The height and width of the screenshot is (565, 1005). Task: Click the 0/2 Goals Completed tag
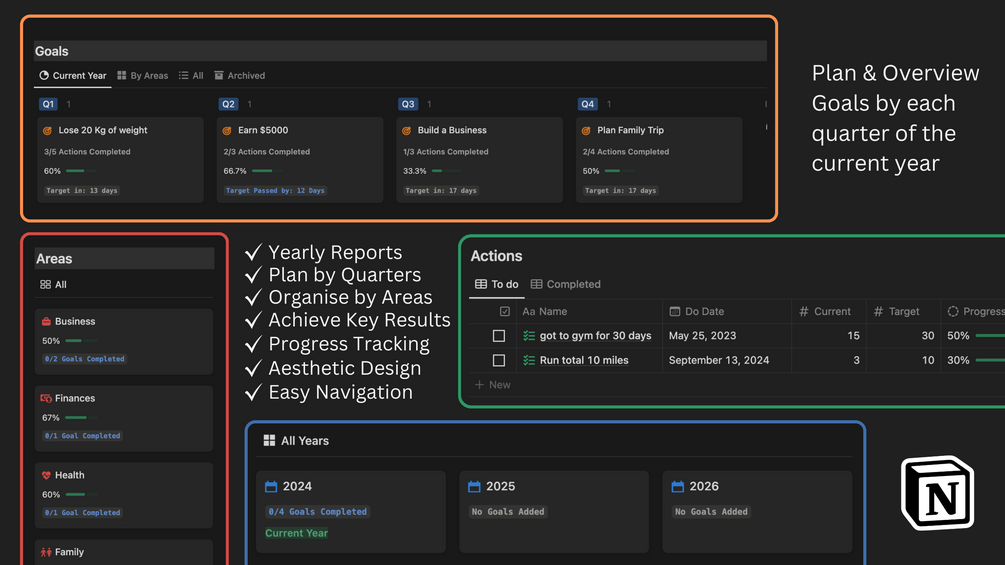tap(85, 359)
